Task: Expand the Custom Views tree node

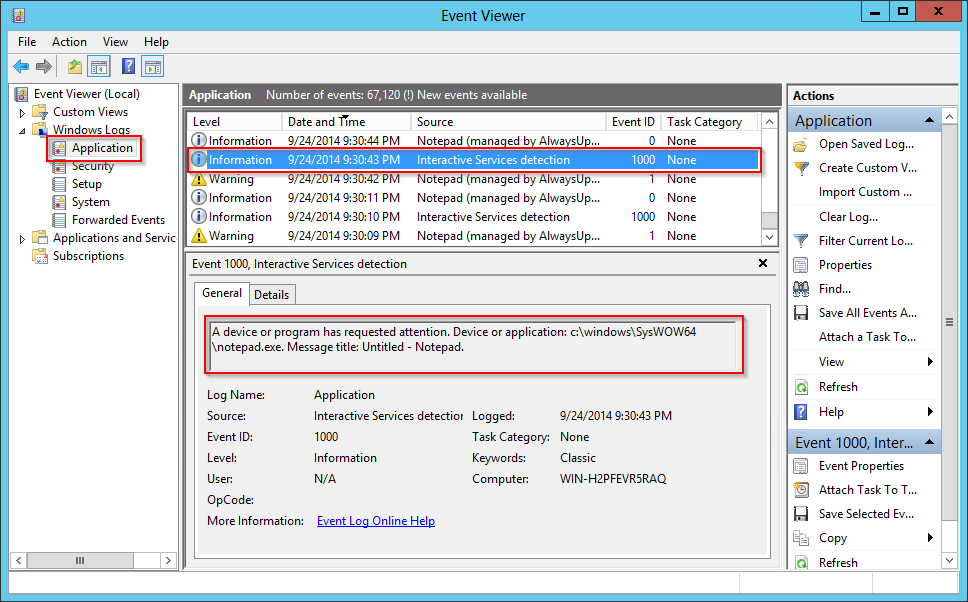Action: (x=23, y=112)
